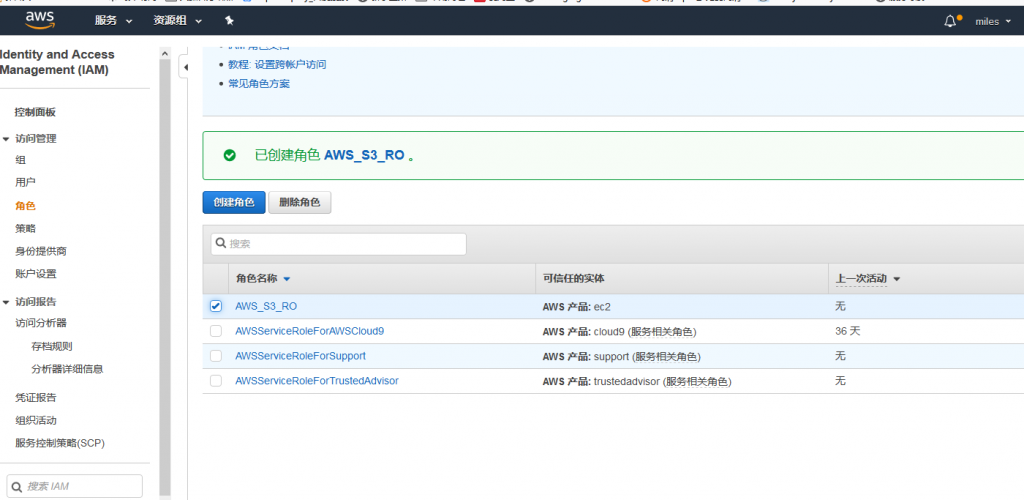This screenshot has width=1024, height=500.
Task: Click the green success checkmark icon
Action: coord(229,155)
